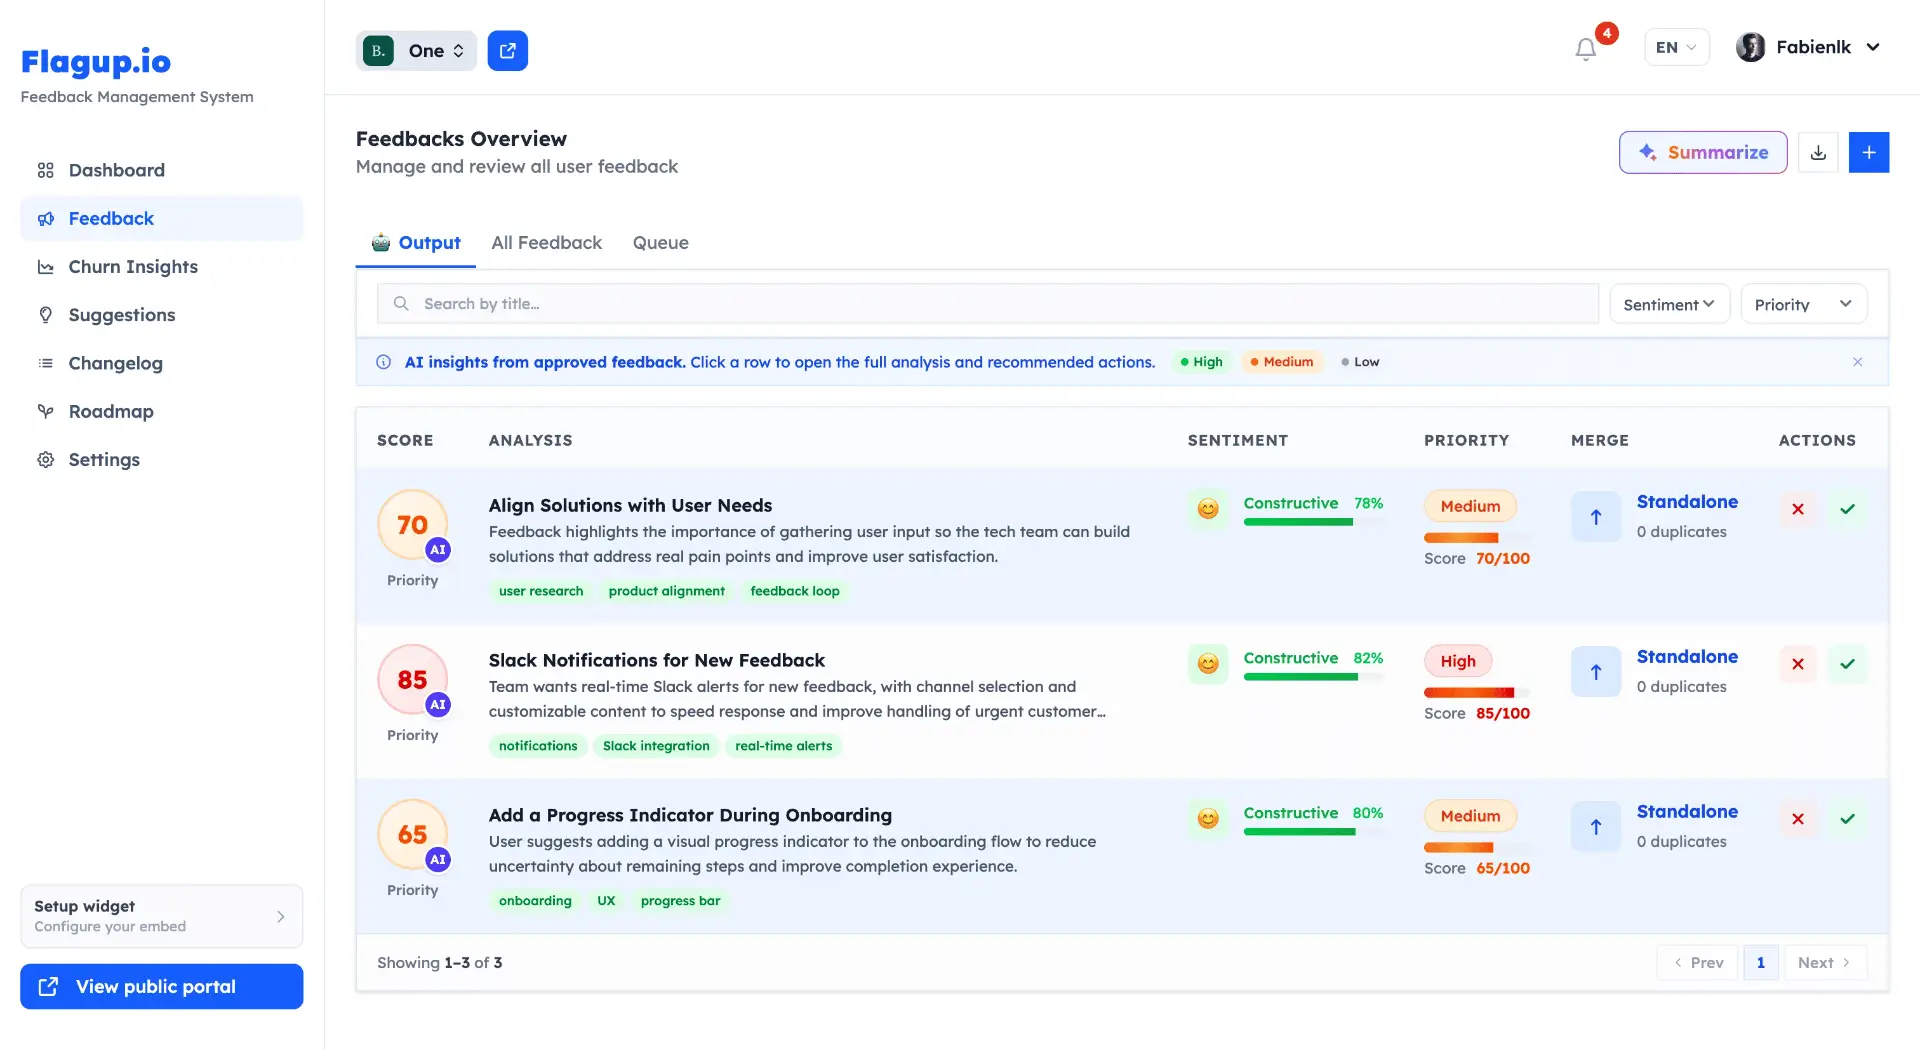Switch to the Queue tab
Screen dimensions: 1920x1050
(x=660, y=243)
